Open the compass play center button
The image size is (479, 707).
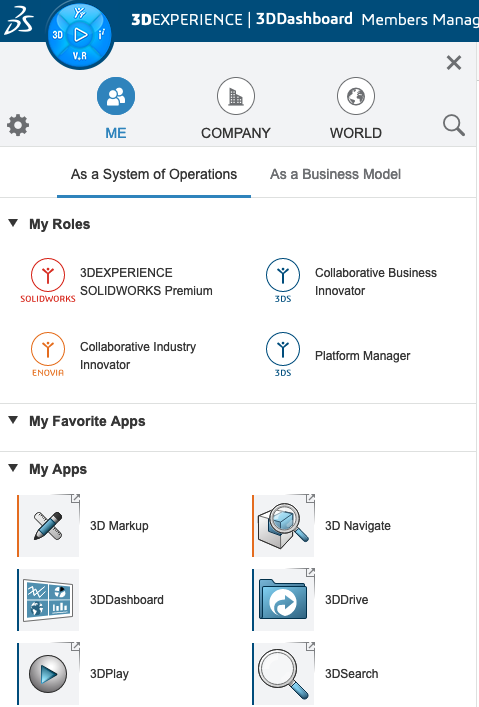(80, 35)
